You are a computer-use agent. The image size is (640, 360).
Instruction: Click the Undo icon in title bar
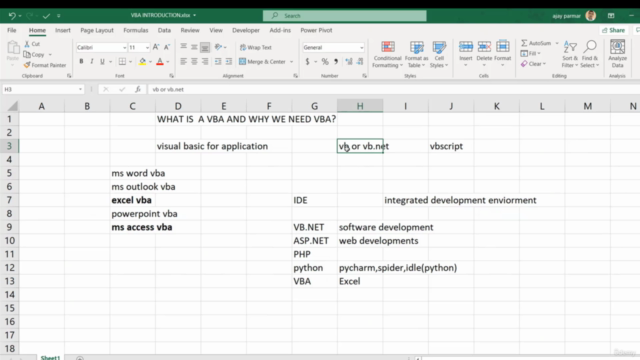12,16
